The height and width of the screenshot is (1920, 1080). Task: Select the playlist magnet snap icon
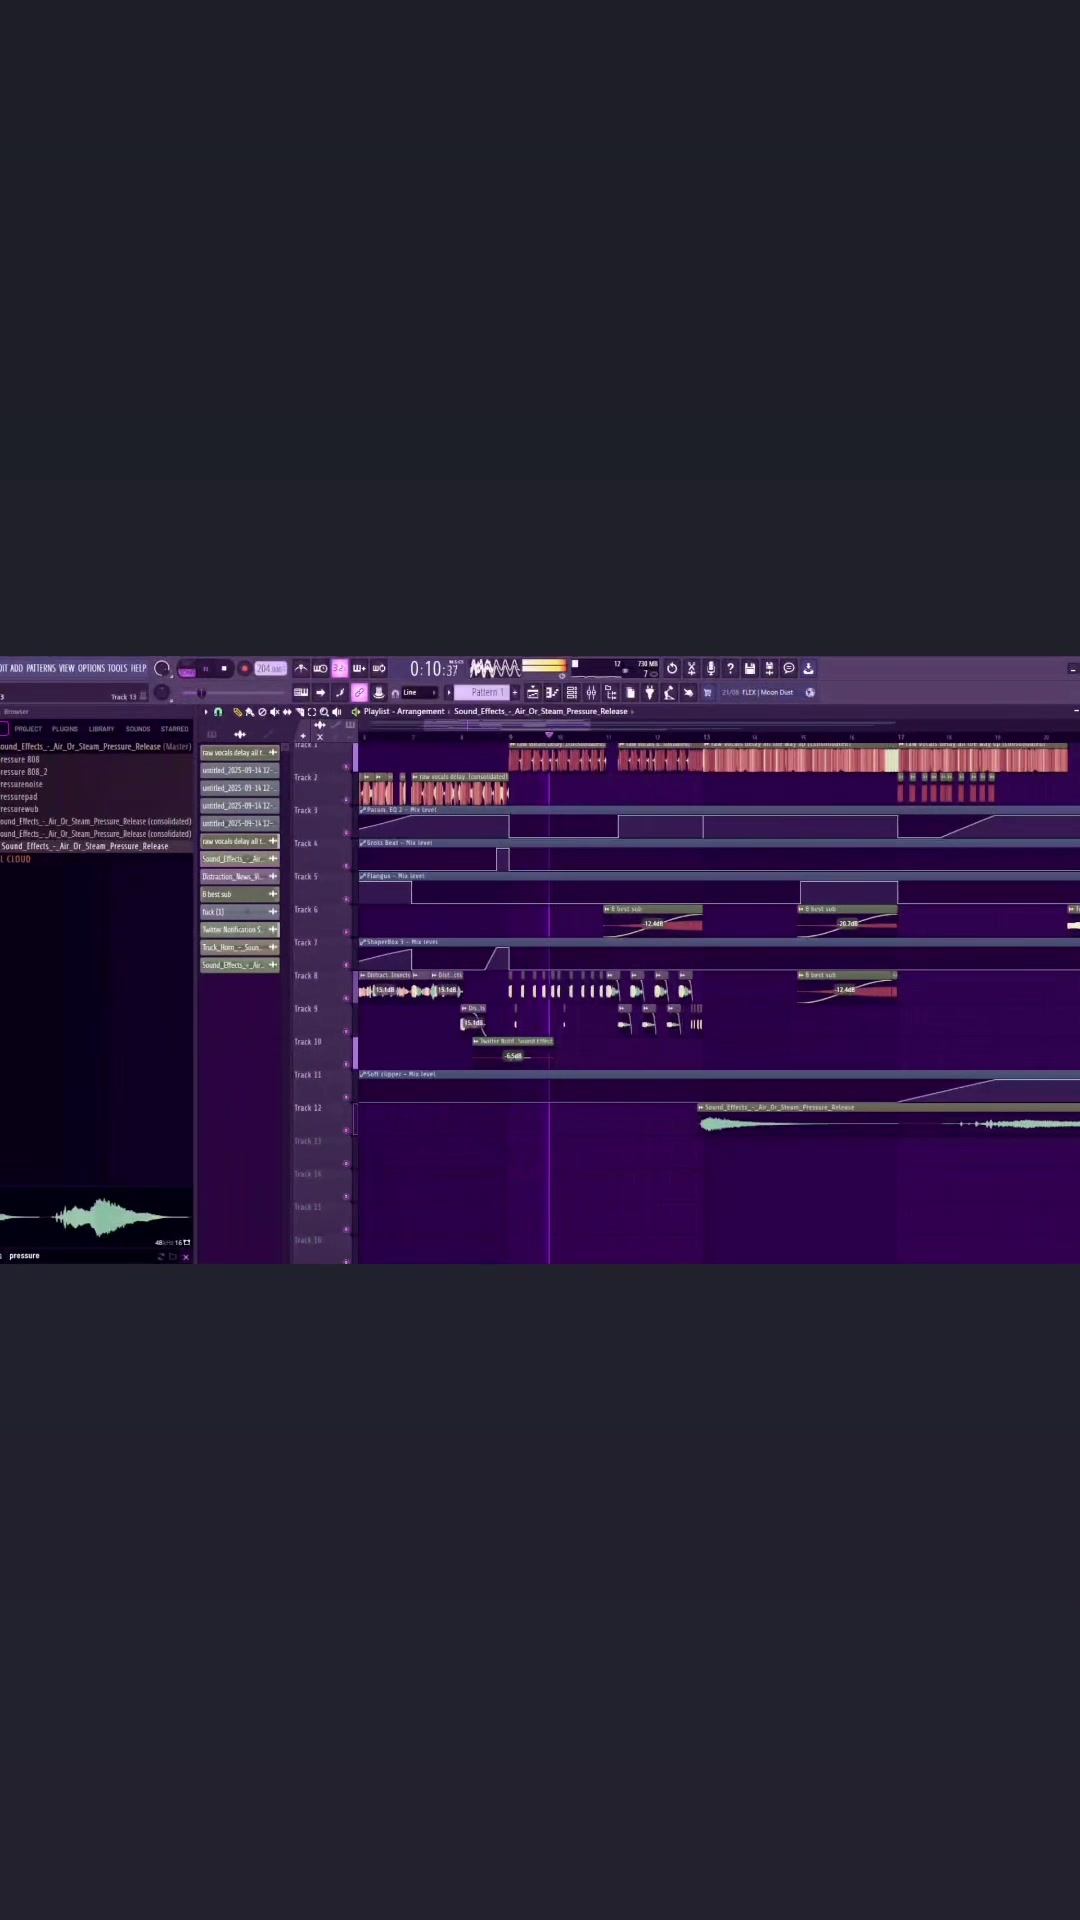(218, 712)
